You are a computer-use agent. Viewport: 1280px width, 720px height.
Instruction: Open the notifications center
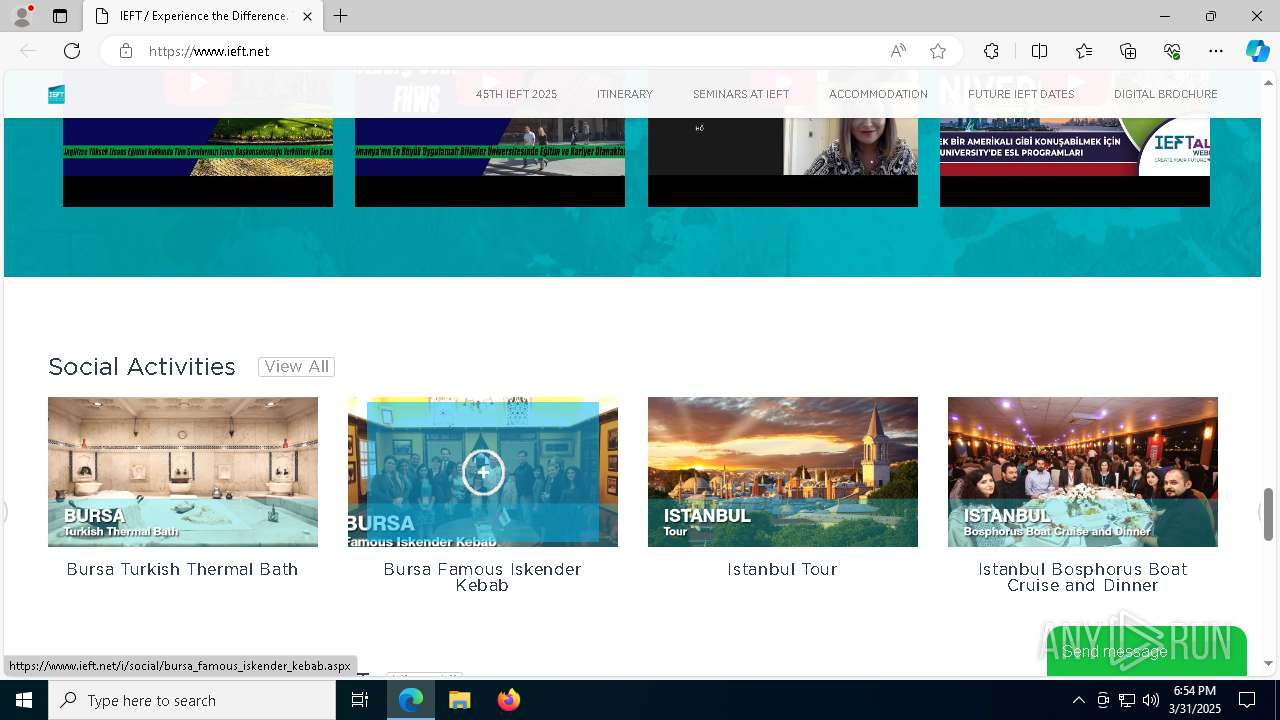click(1247, 700)
